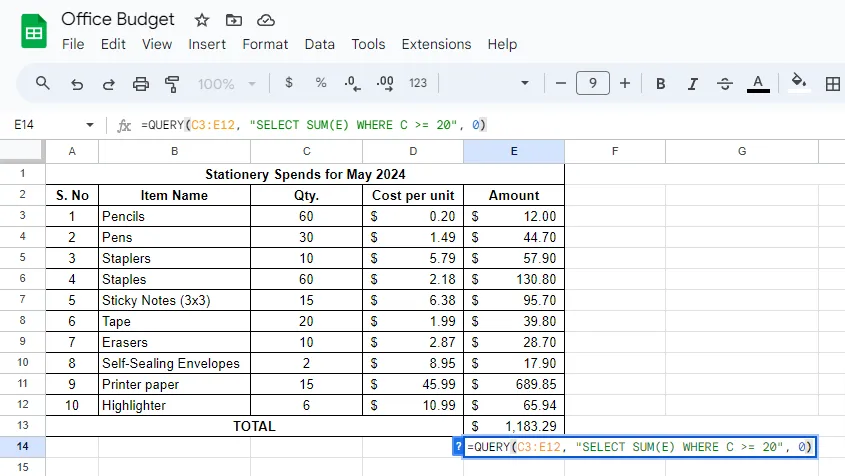Open the Insert menu
845x476 pixels.
207,44
